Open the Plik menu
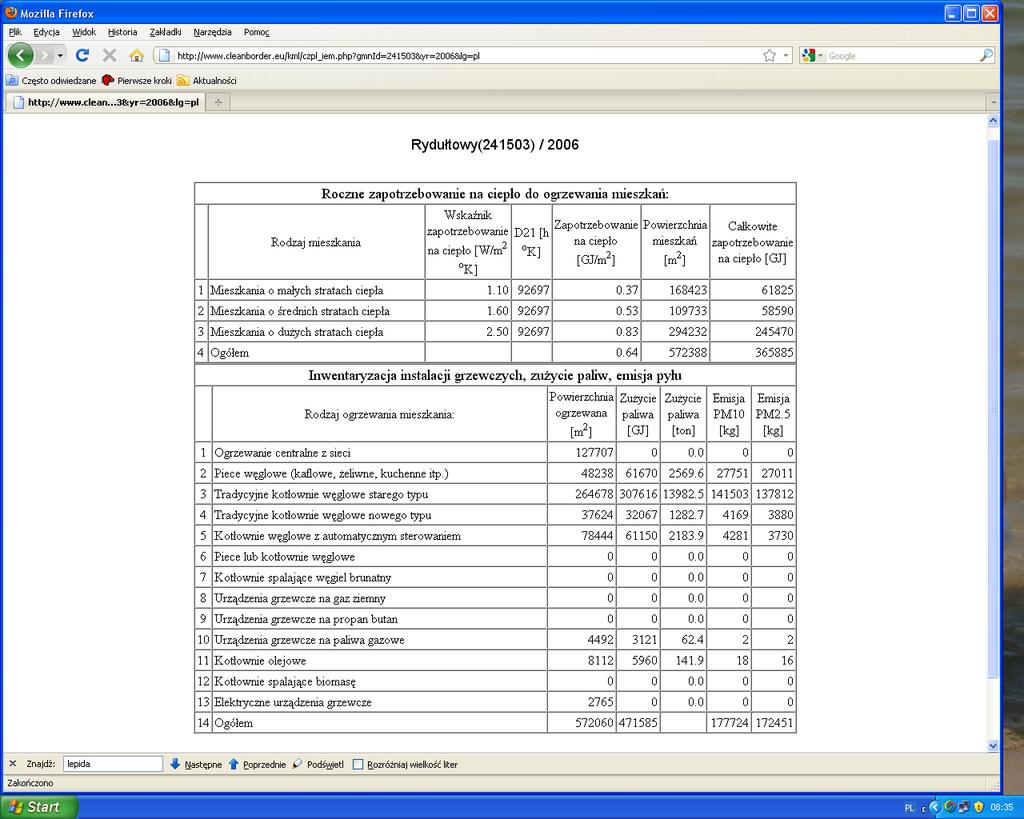Viewport: 1024px width, 819px height. (15, 32)
